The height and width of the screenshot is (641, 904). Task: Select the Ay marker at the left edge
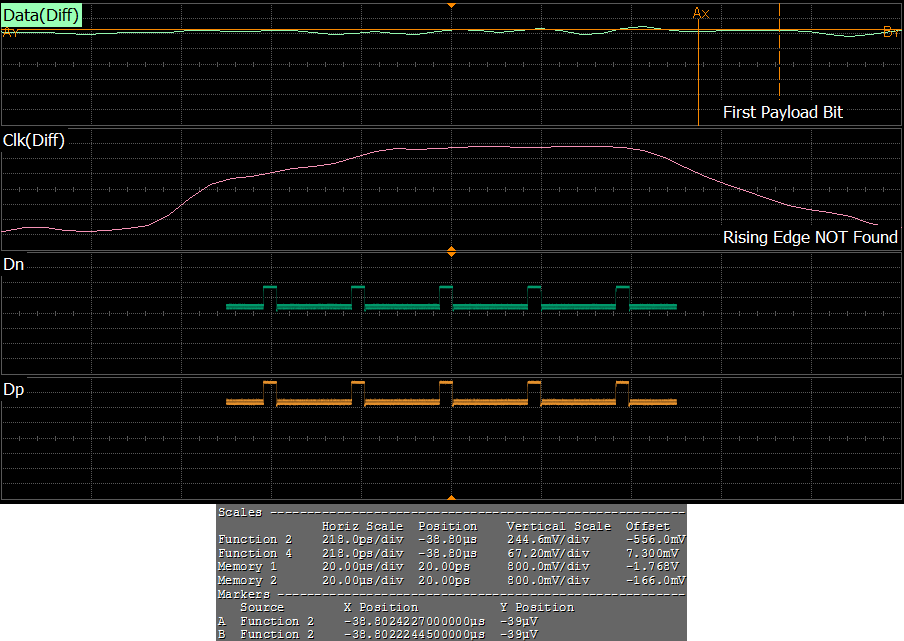pyautogui.click(x=11, y=32)
